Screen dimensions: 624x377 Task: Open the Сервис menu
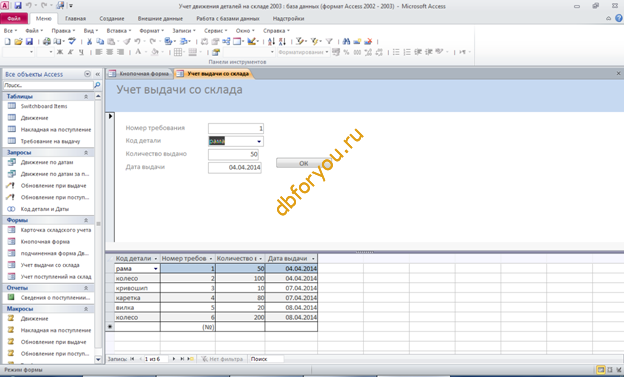[x=215, y=31]
